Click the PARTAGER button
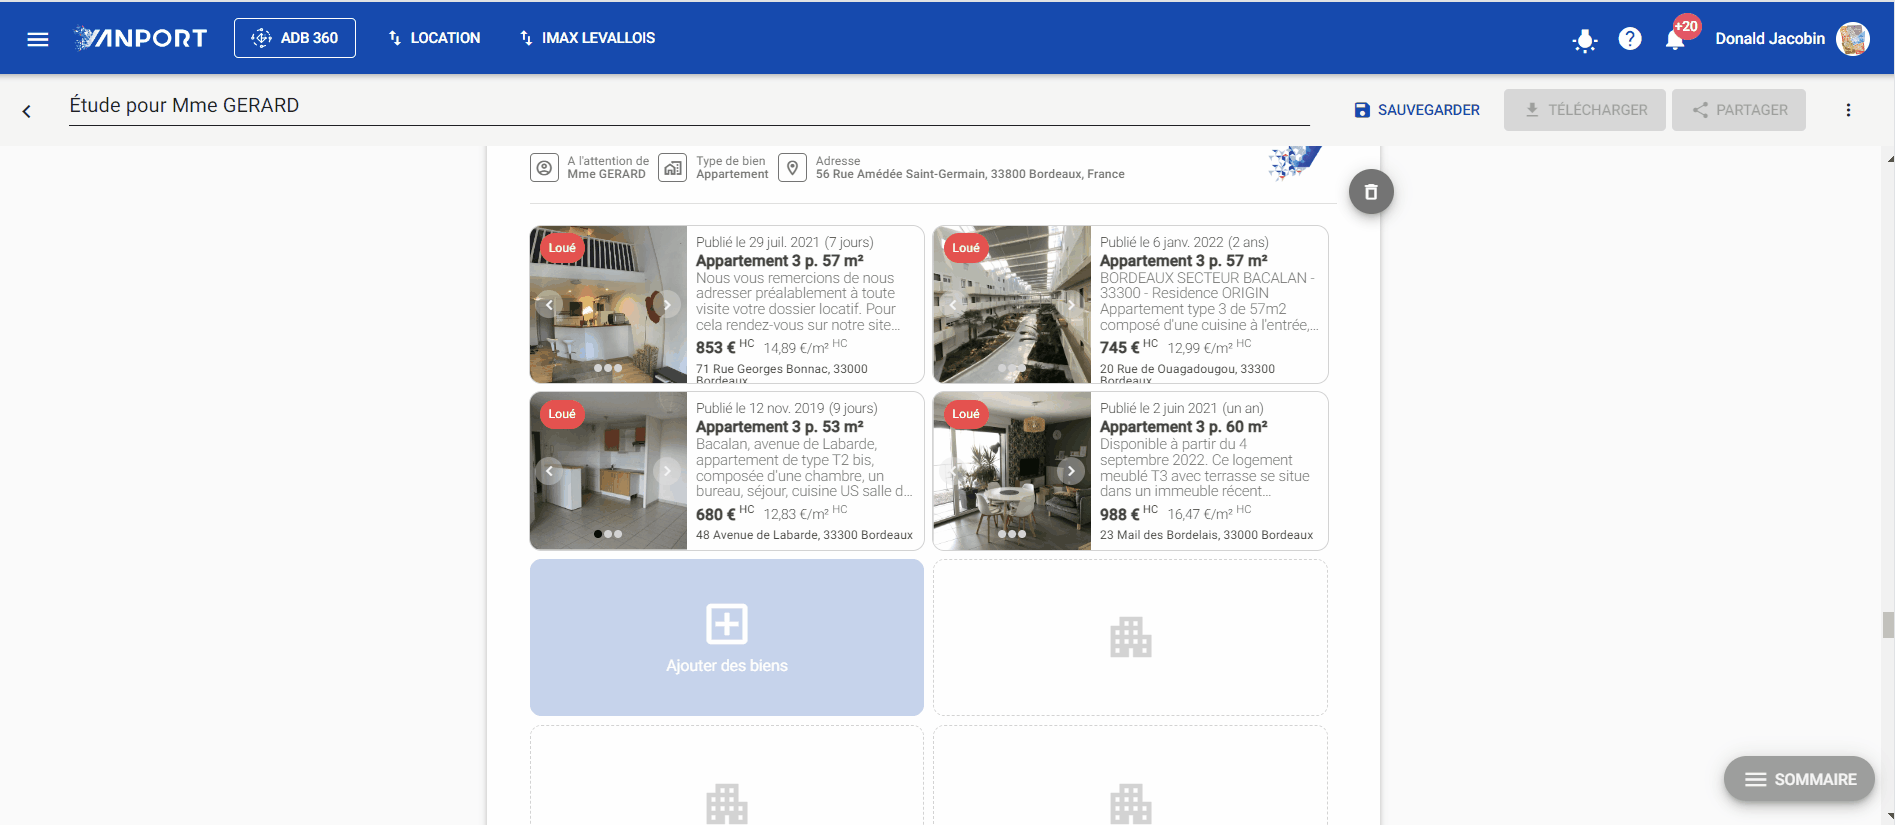 pos(1739,110)
